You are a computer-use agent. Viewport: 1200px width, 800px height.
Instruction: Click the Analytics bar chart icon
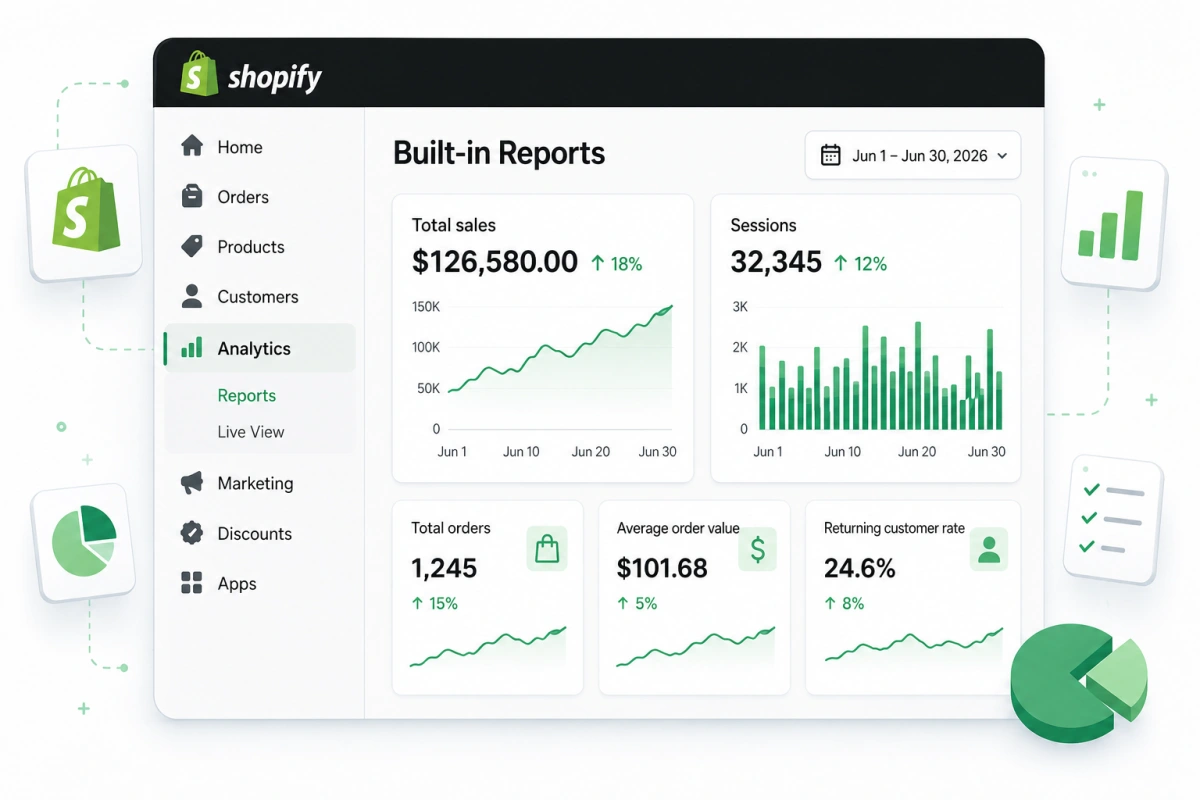(x=192, y=348)
